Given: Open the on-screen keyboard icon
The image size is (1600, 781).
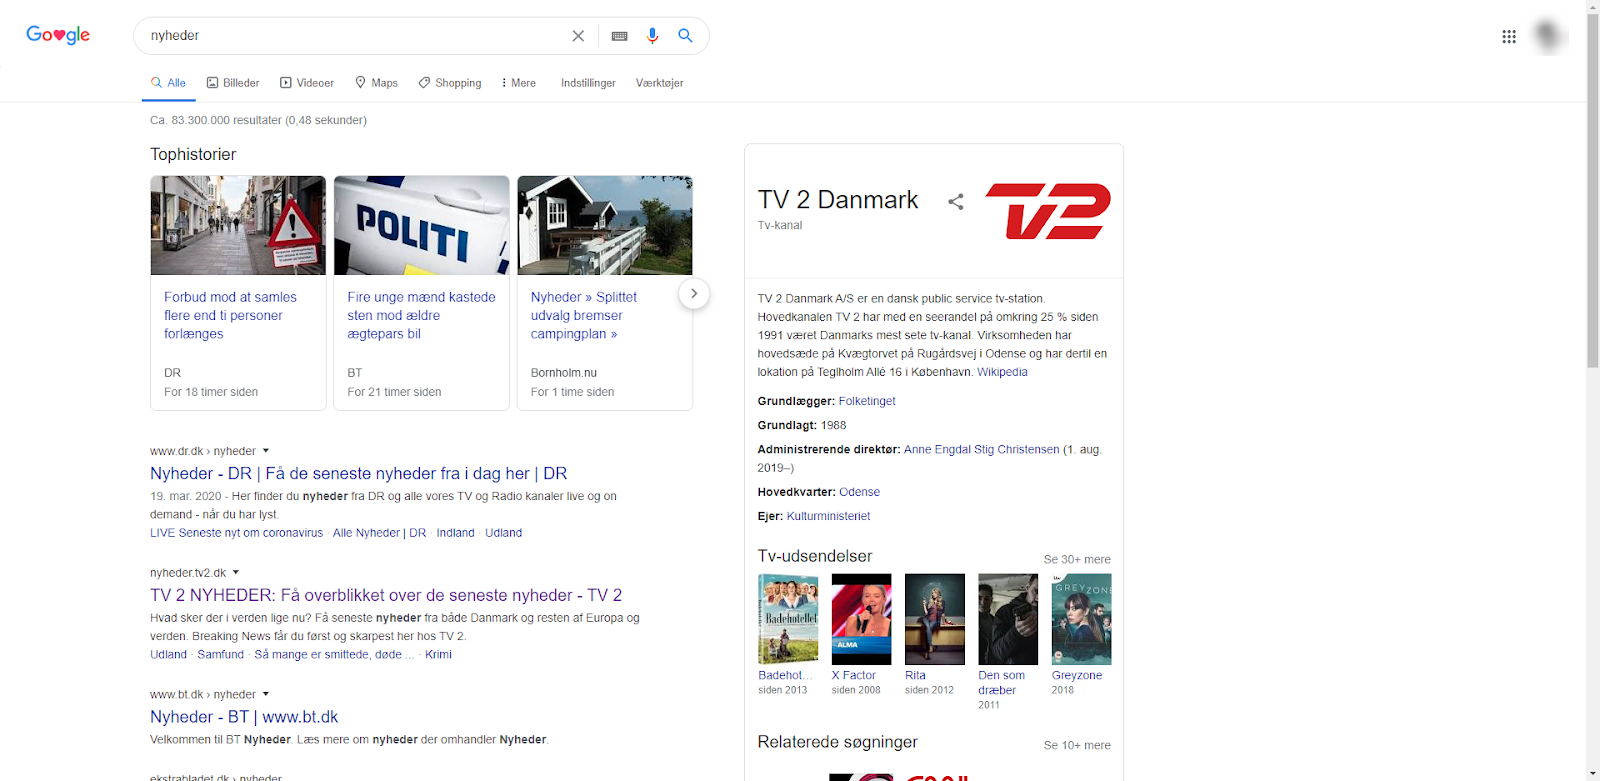Looking at the screenshot, I should (620, 36).
